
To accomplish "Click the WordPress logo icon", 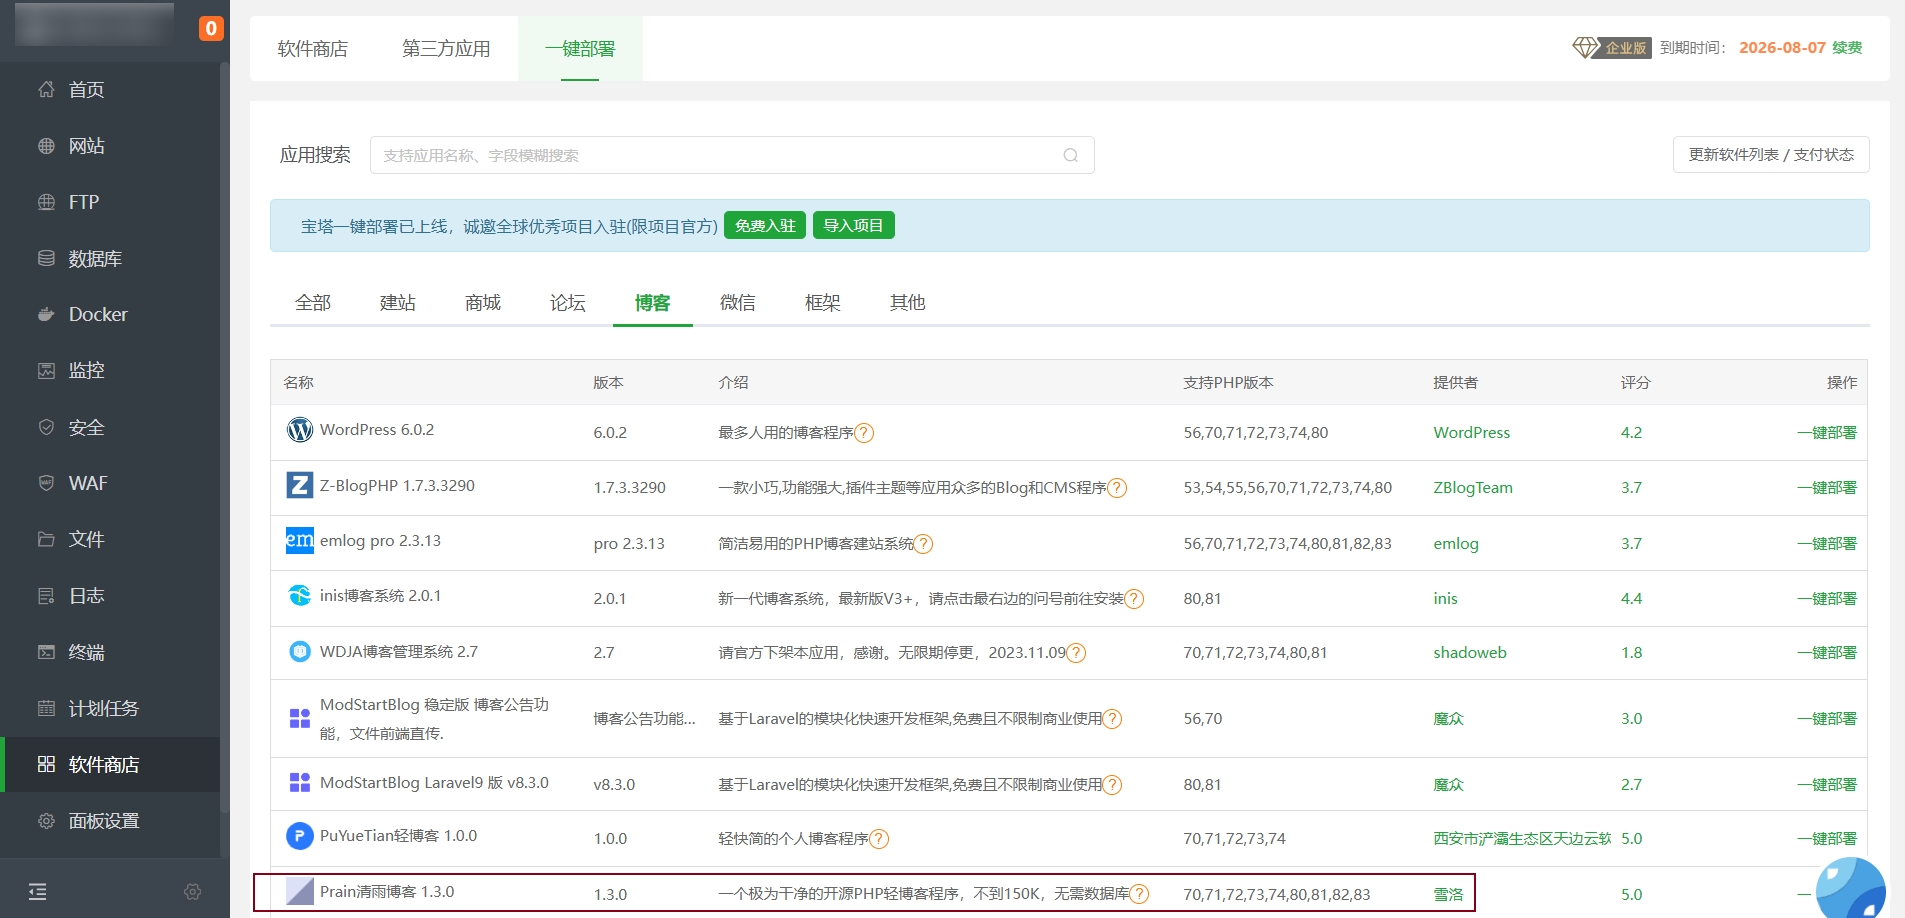I will tap(299, 430).
